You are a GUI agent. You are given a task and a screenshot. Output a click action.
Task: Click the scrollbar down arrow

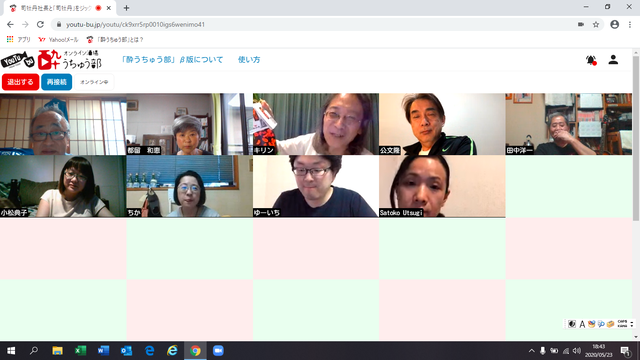[636, 337]
